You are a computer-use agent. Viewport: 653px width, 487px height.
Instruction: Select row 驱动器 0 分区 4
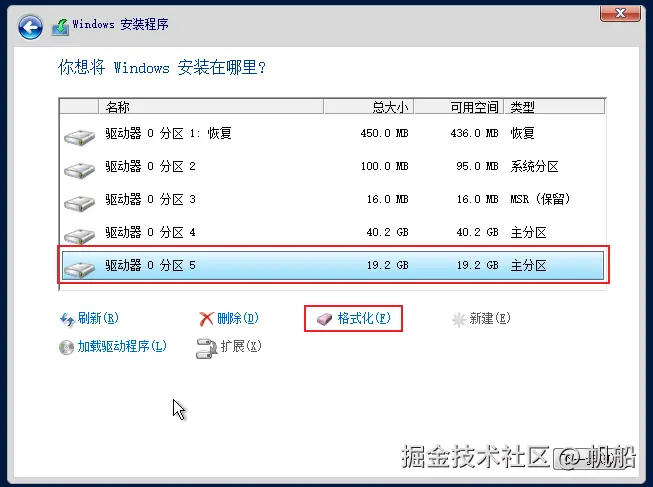tap(332, 232)
